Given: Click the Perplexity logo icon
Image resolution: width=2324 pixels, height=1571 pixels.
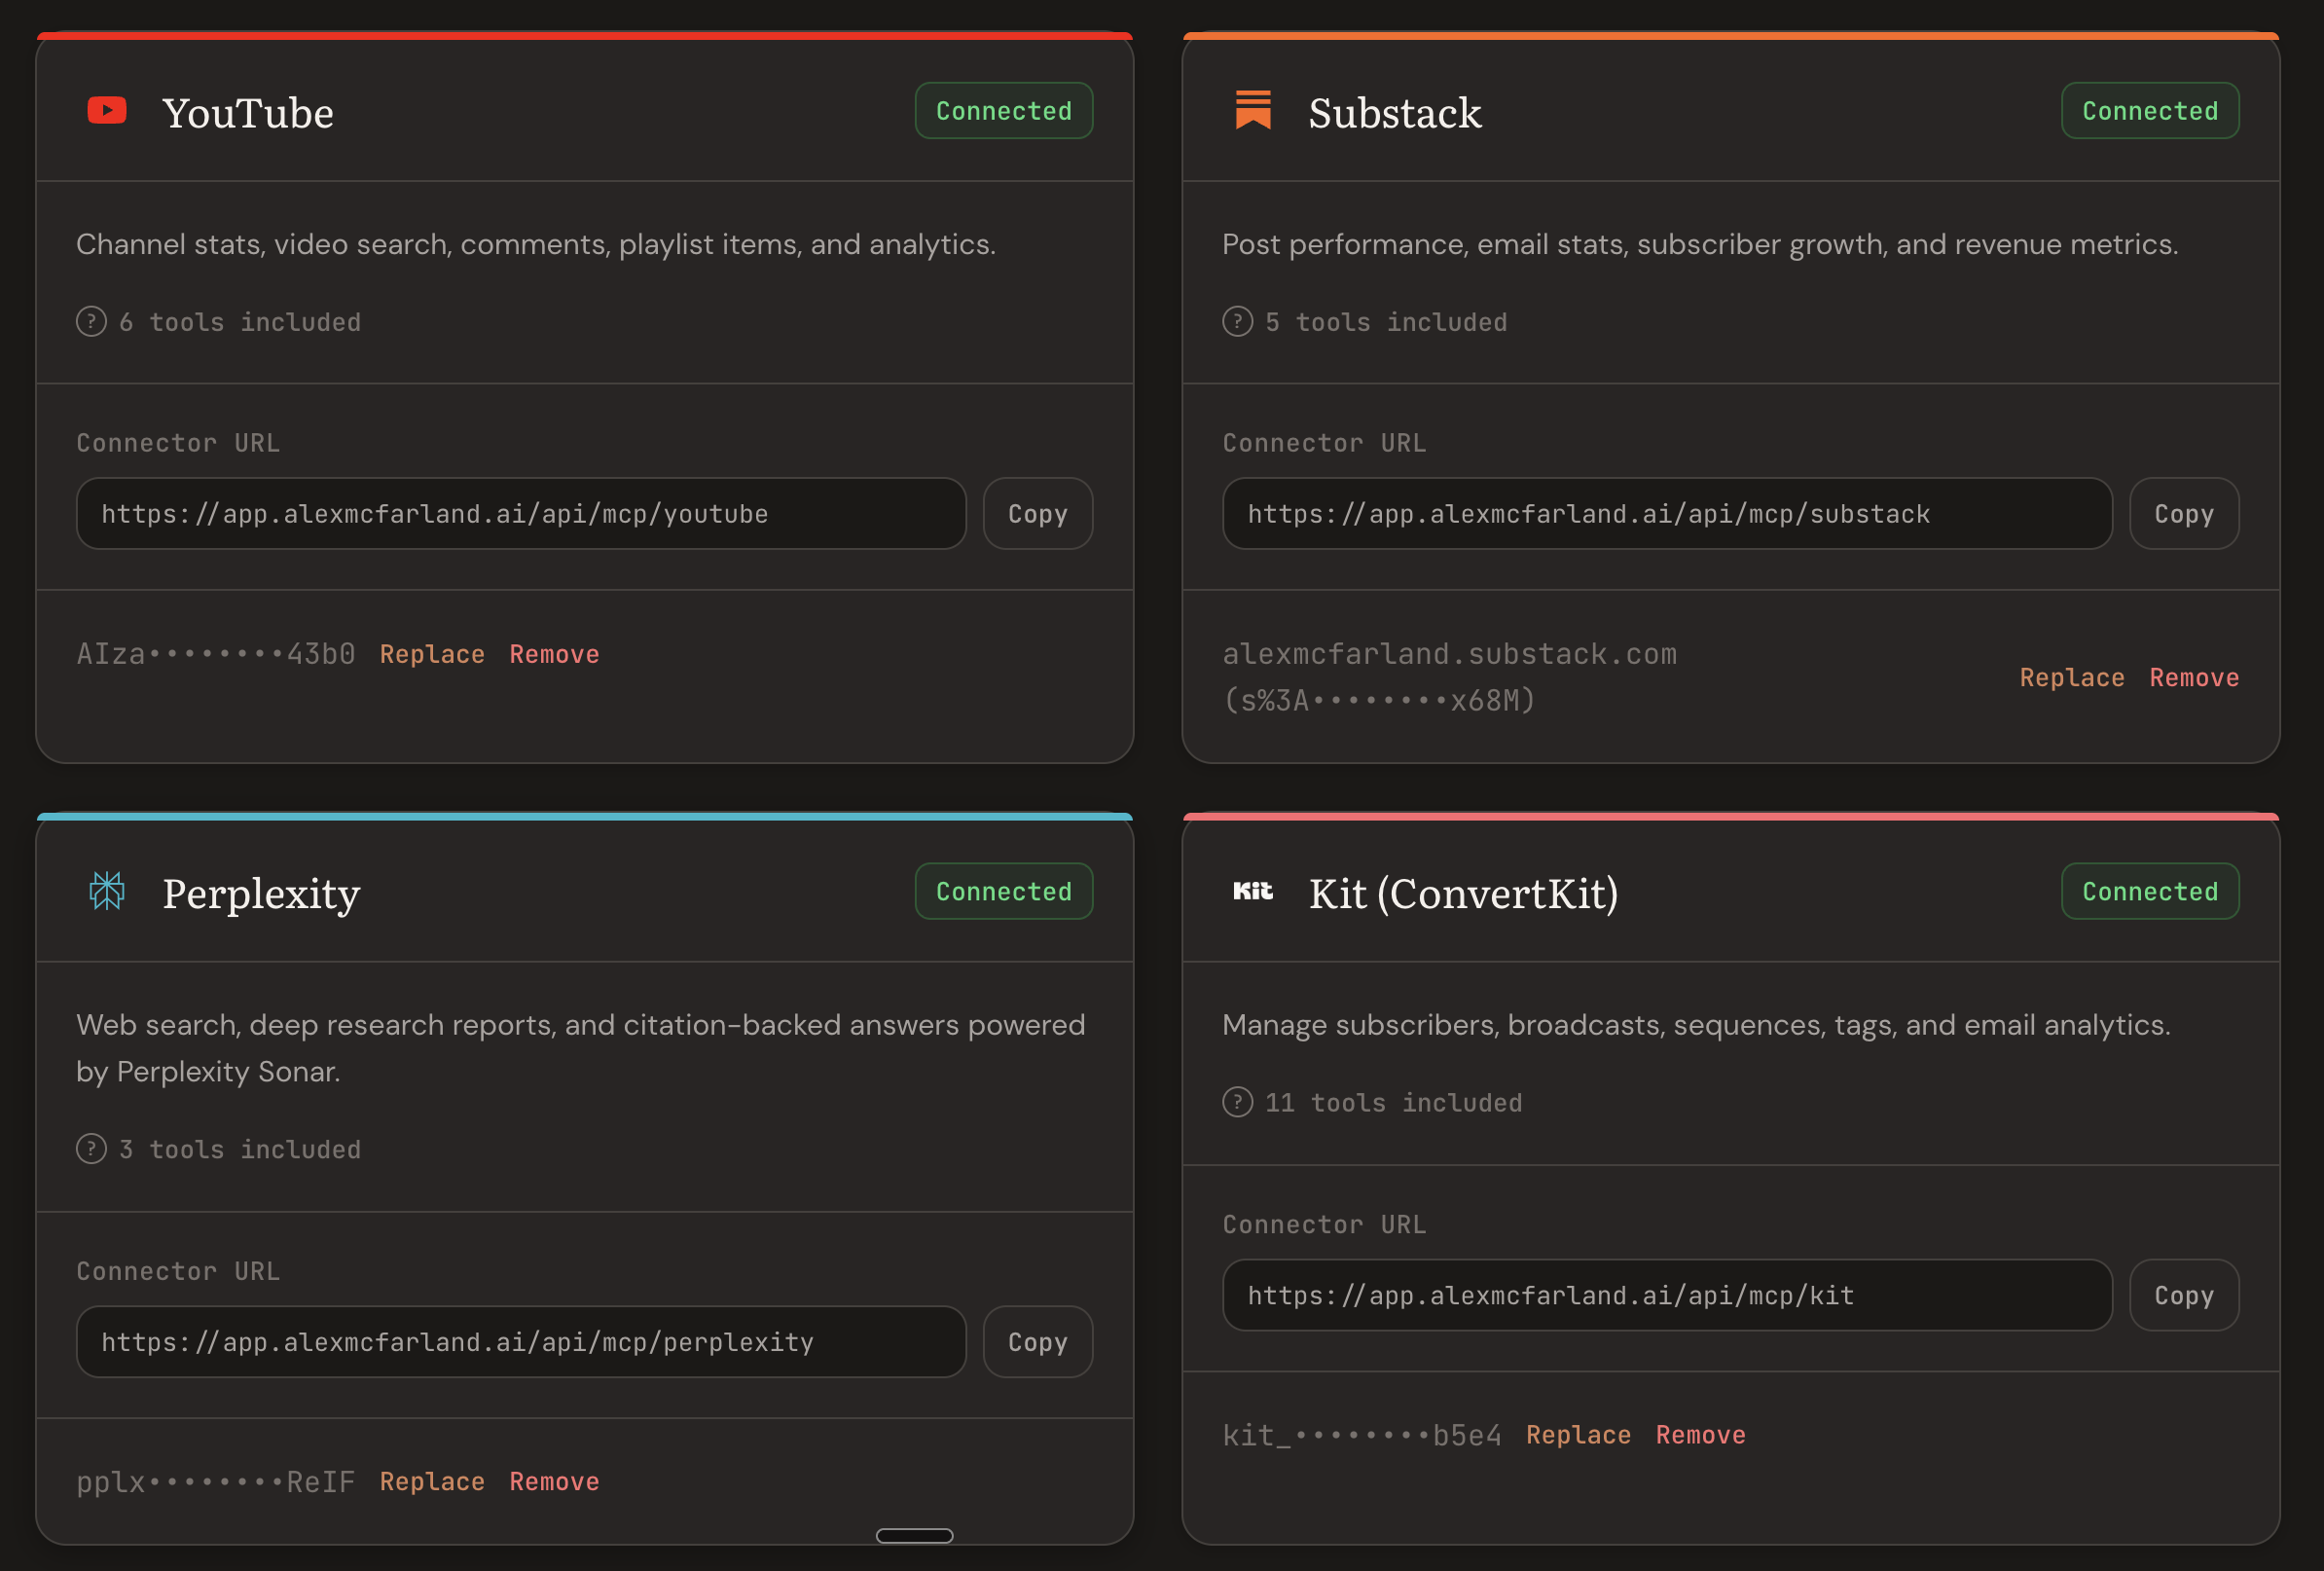Looking at the screenshot, I should 106,891.
